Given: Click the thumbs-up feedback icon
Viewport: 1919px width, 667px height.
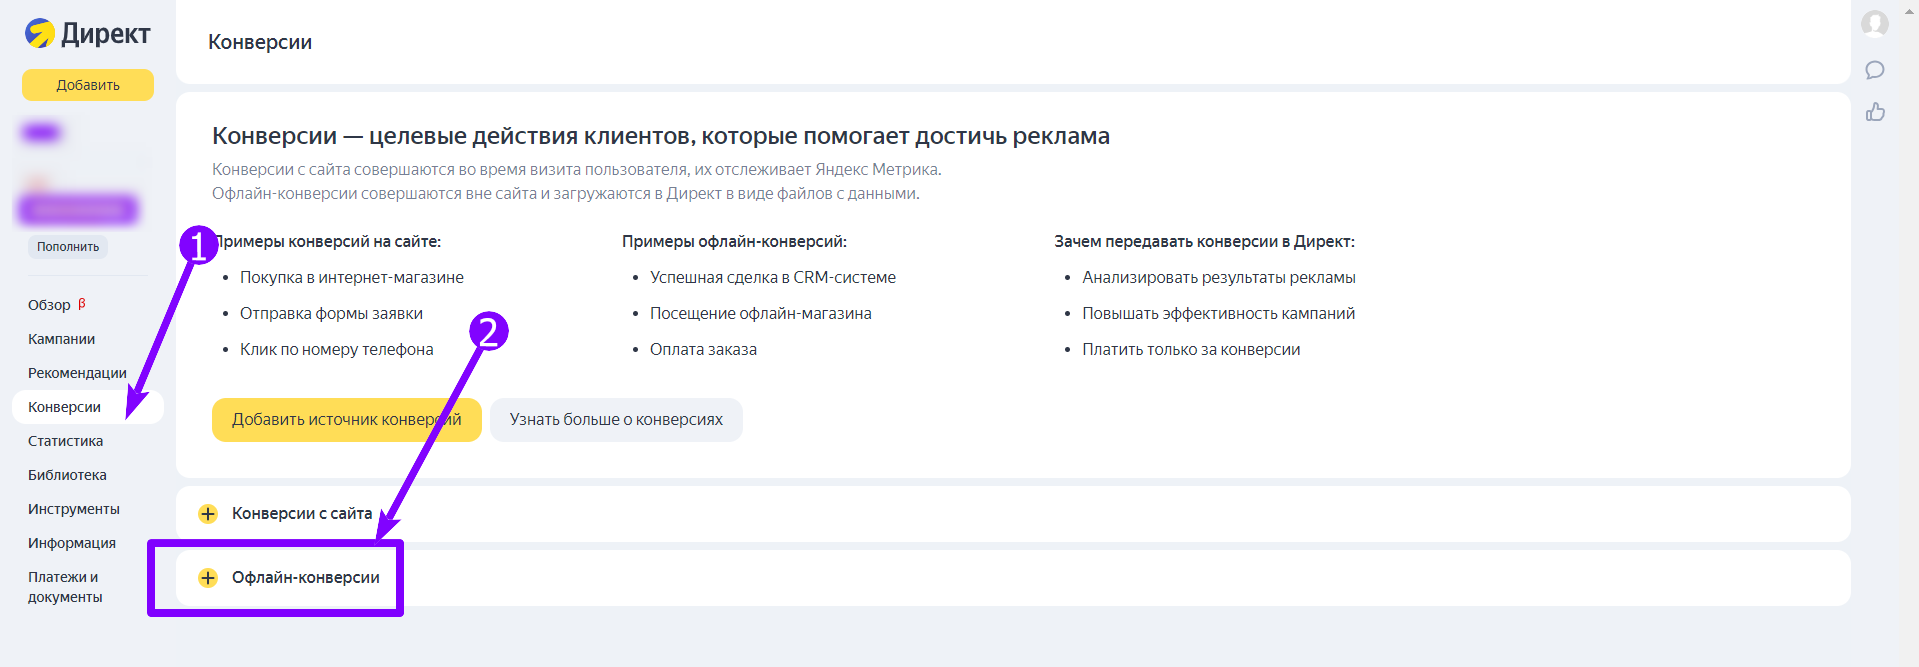Looking at the screenshot, I should 1875,112.
